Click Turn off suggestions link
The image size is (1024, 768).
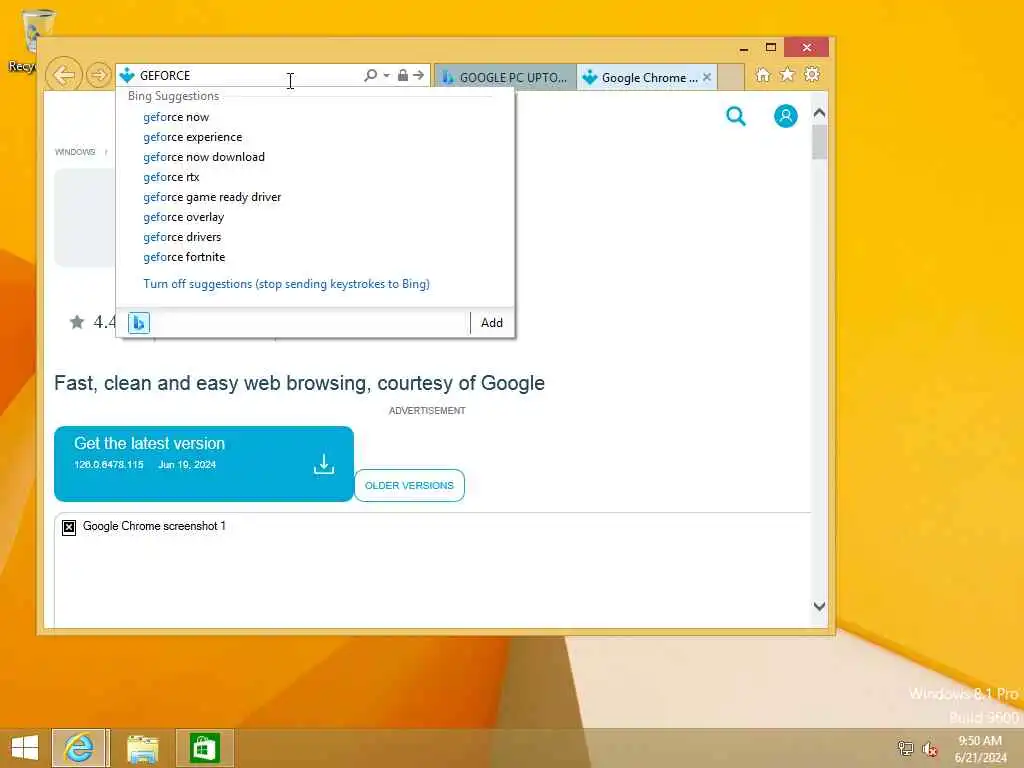click(x=287, y=284)
